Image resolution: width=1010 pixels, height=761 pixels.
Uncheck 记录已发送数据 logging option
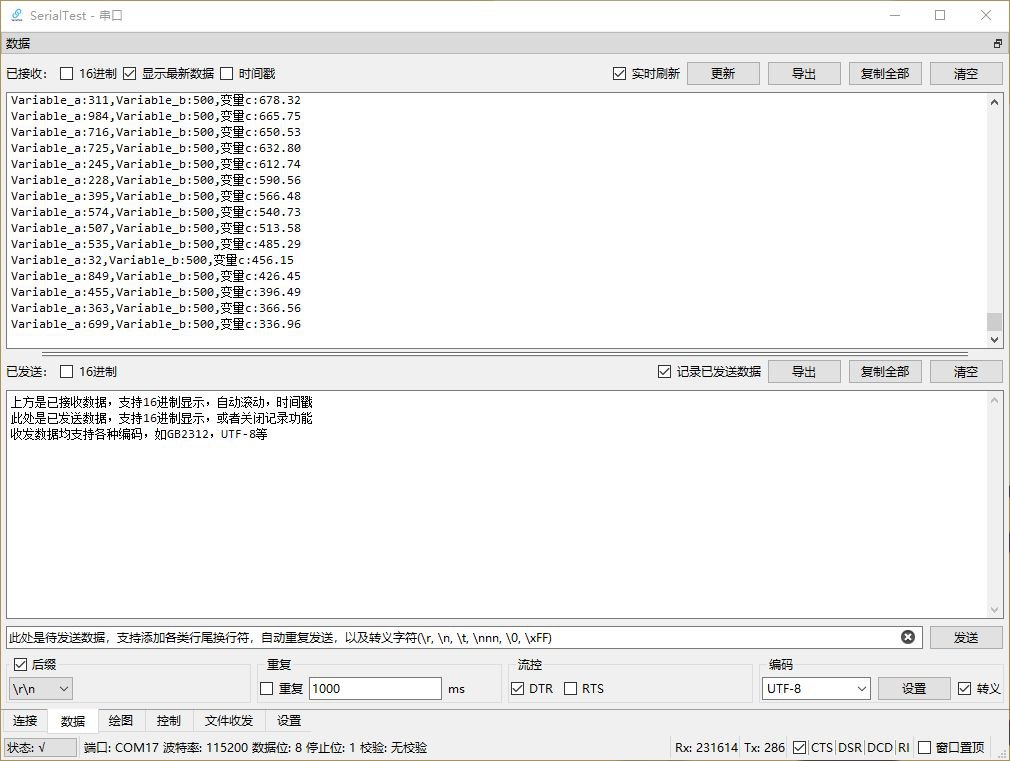(663, 370)
